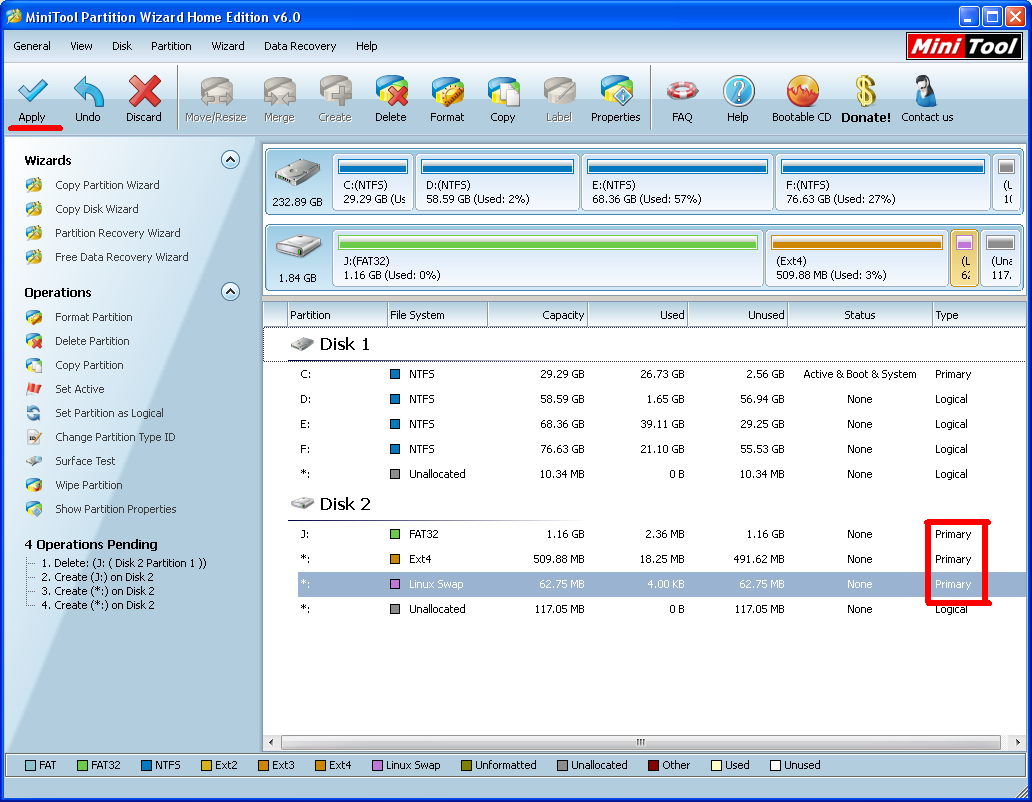Click the Delete partition toolbar icon
This screenshot has width=1032, height=802.
[391, 93]
